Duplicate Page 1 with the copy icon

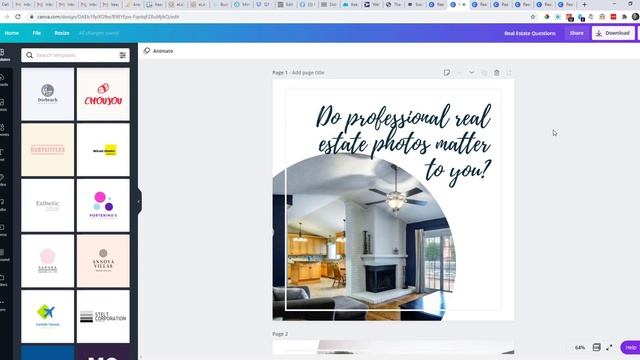484,73
